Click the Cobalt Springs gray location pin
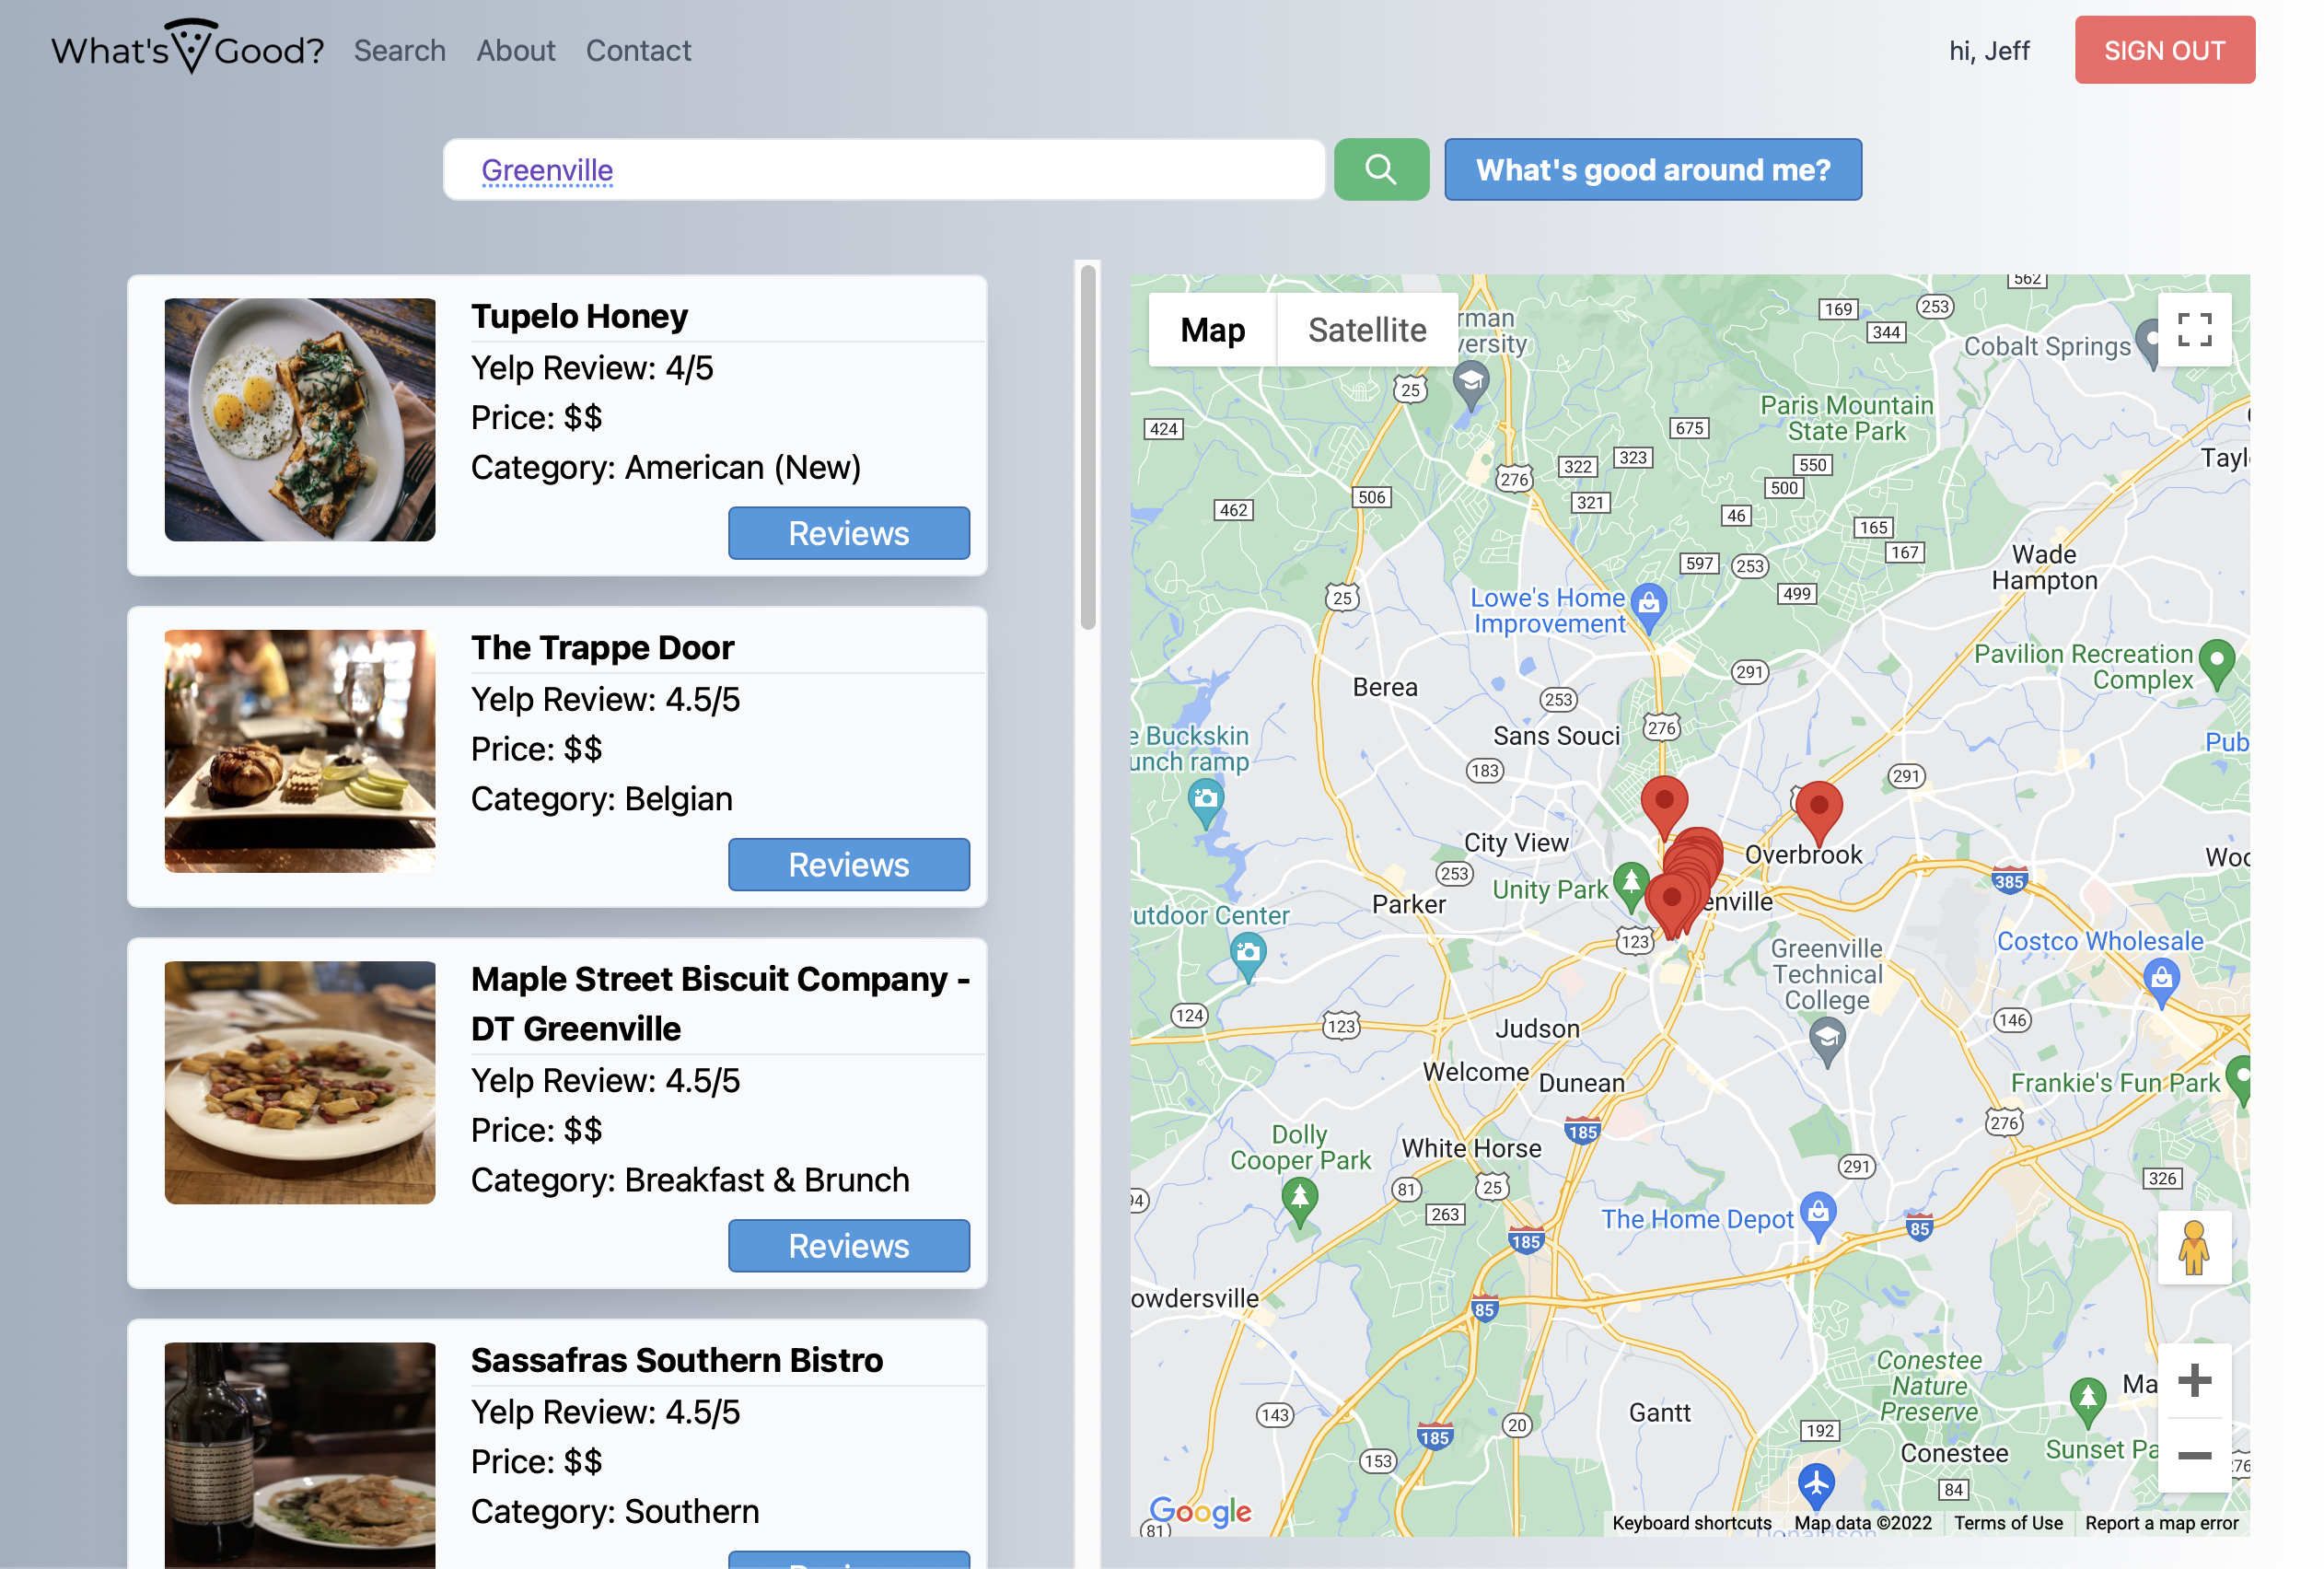 pyautogui.click(x=2148, y=345)
